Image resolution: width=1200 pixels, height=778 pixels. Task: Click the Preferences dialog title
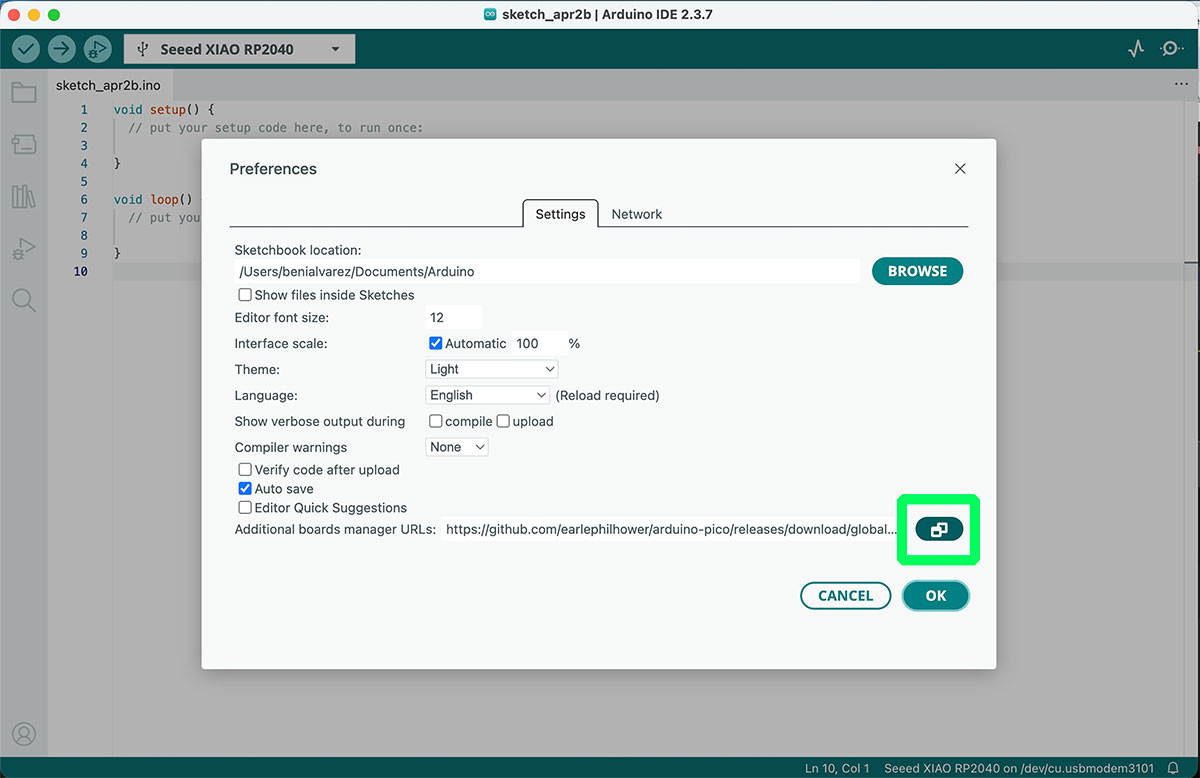pyautogui.click(x=273, y=169)
